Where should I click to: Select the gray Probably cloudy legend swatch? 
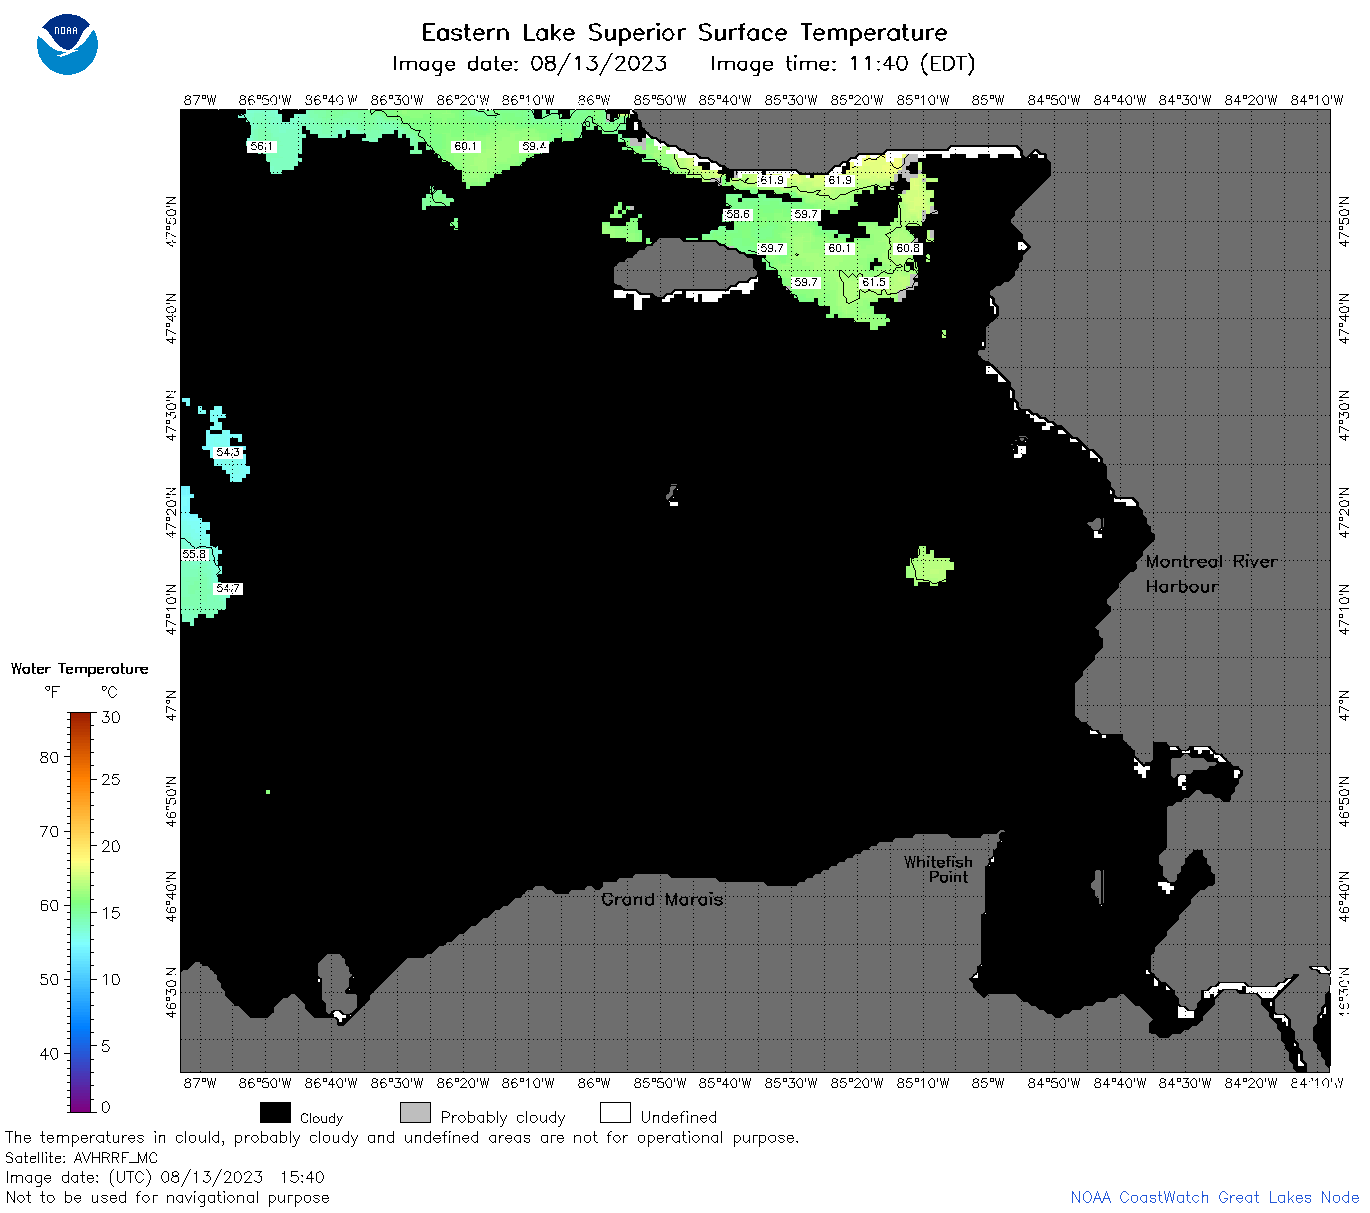coord(415,1113)
